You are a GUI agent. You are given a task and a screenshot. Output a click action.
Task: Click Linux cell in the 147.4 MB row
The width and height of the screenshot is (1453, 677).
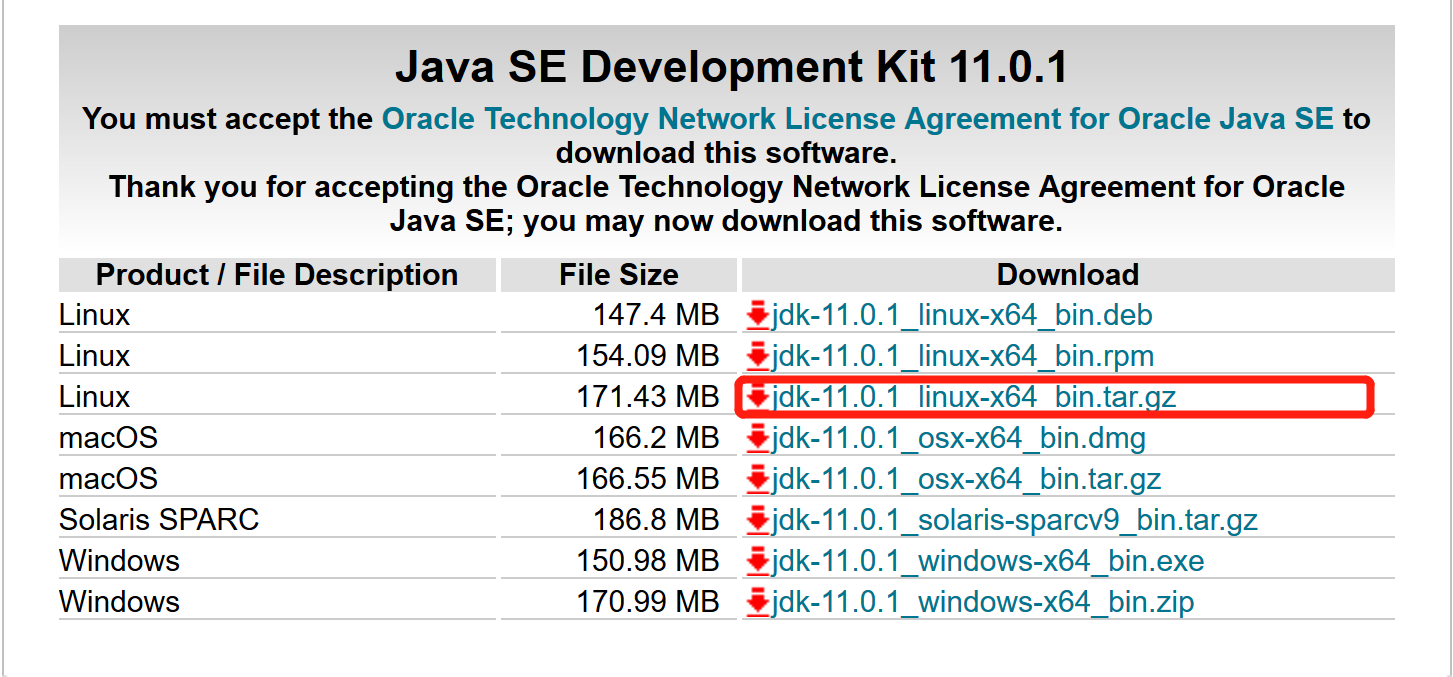277,316
